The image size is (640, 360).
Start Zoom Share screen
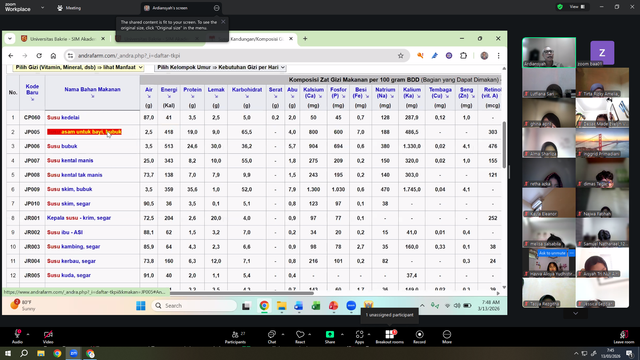pos(330,336)
